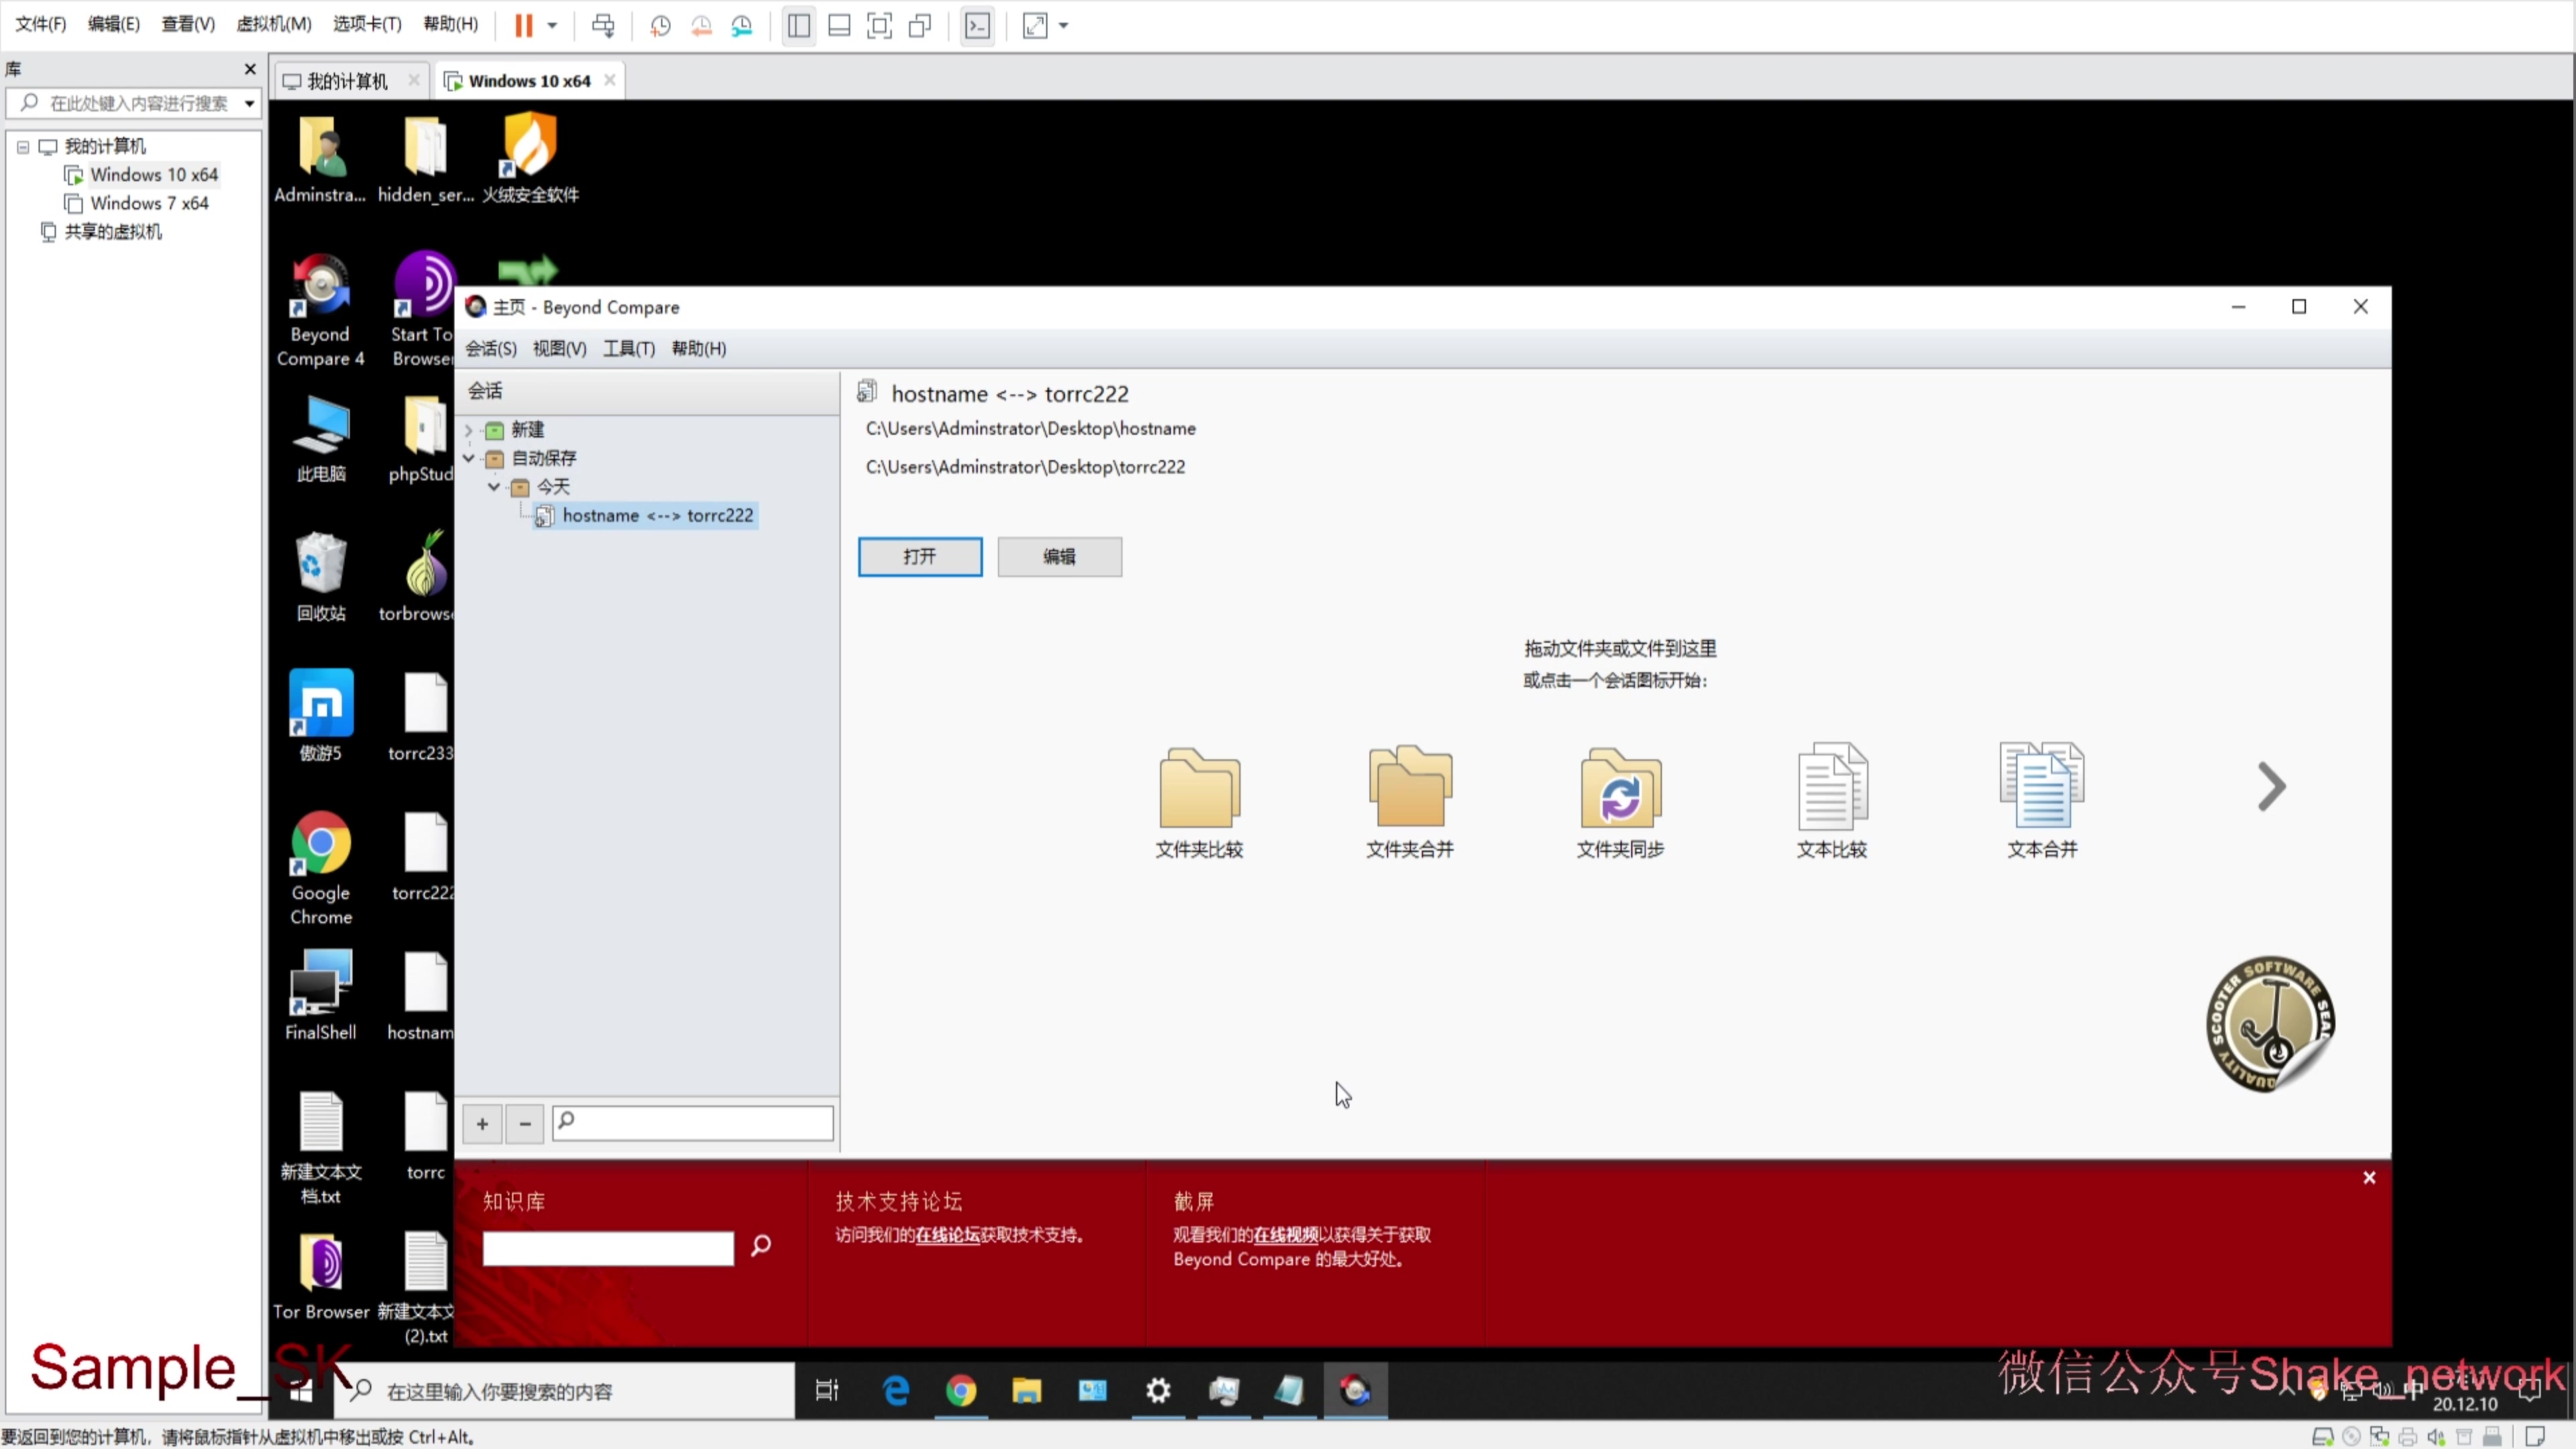Open the 文本合并 session
Image resolution: width=2576 pixels, height=1449 pixels.
[2042, 800]
